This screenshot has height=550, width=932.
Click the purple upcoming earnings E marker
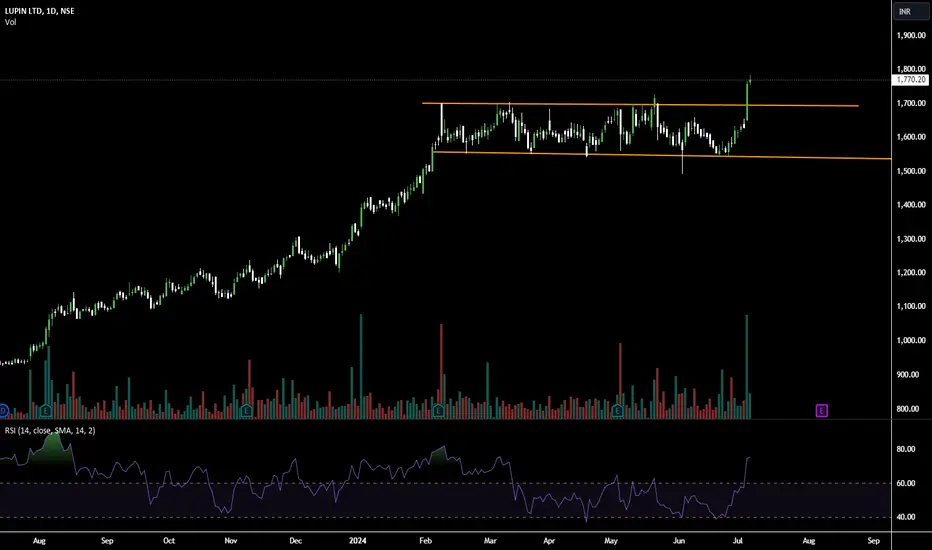[821, 410]
